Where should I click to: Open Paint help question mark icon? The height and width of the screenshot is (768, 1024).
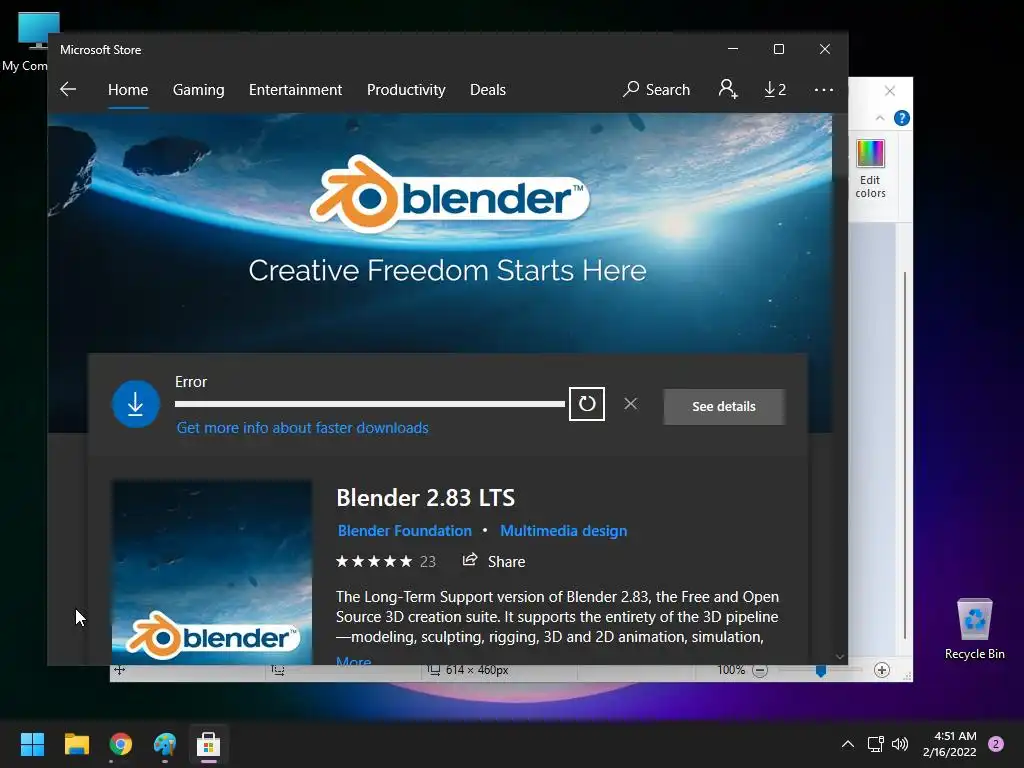(902, 118)
